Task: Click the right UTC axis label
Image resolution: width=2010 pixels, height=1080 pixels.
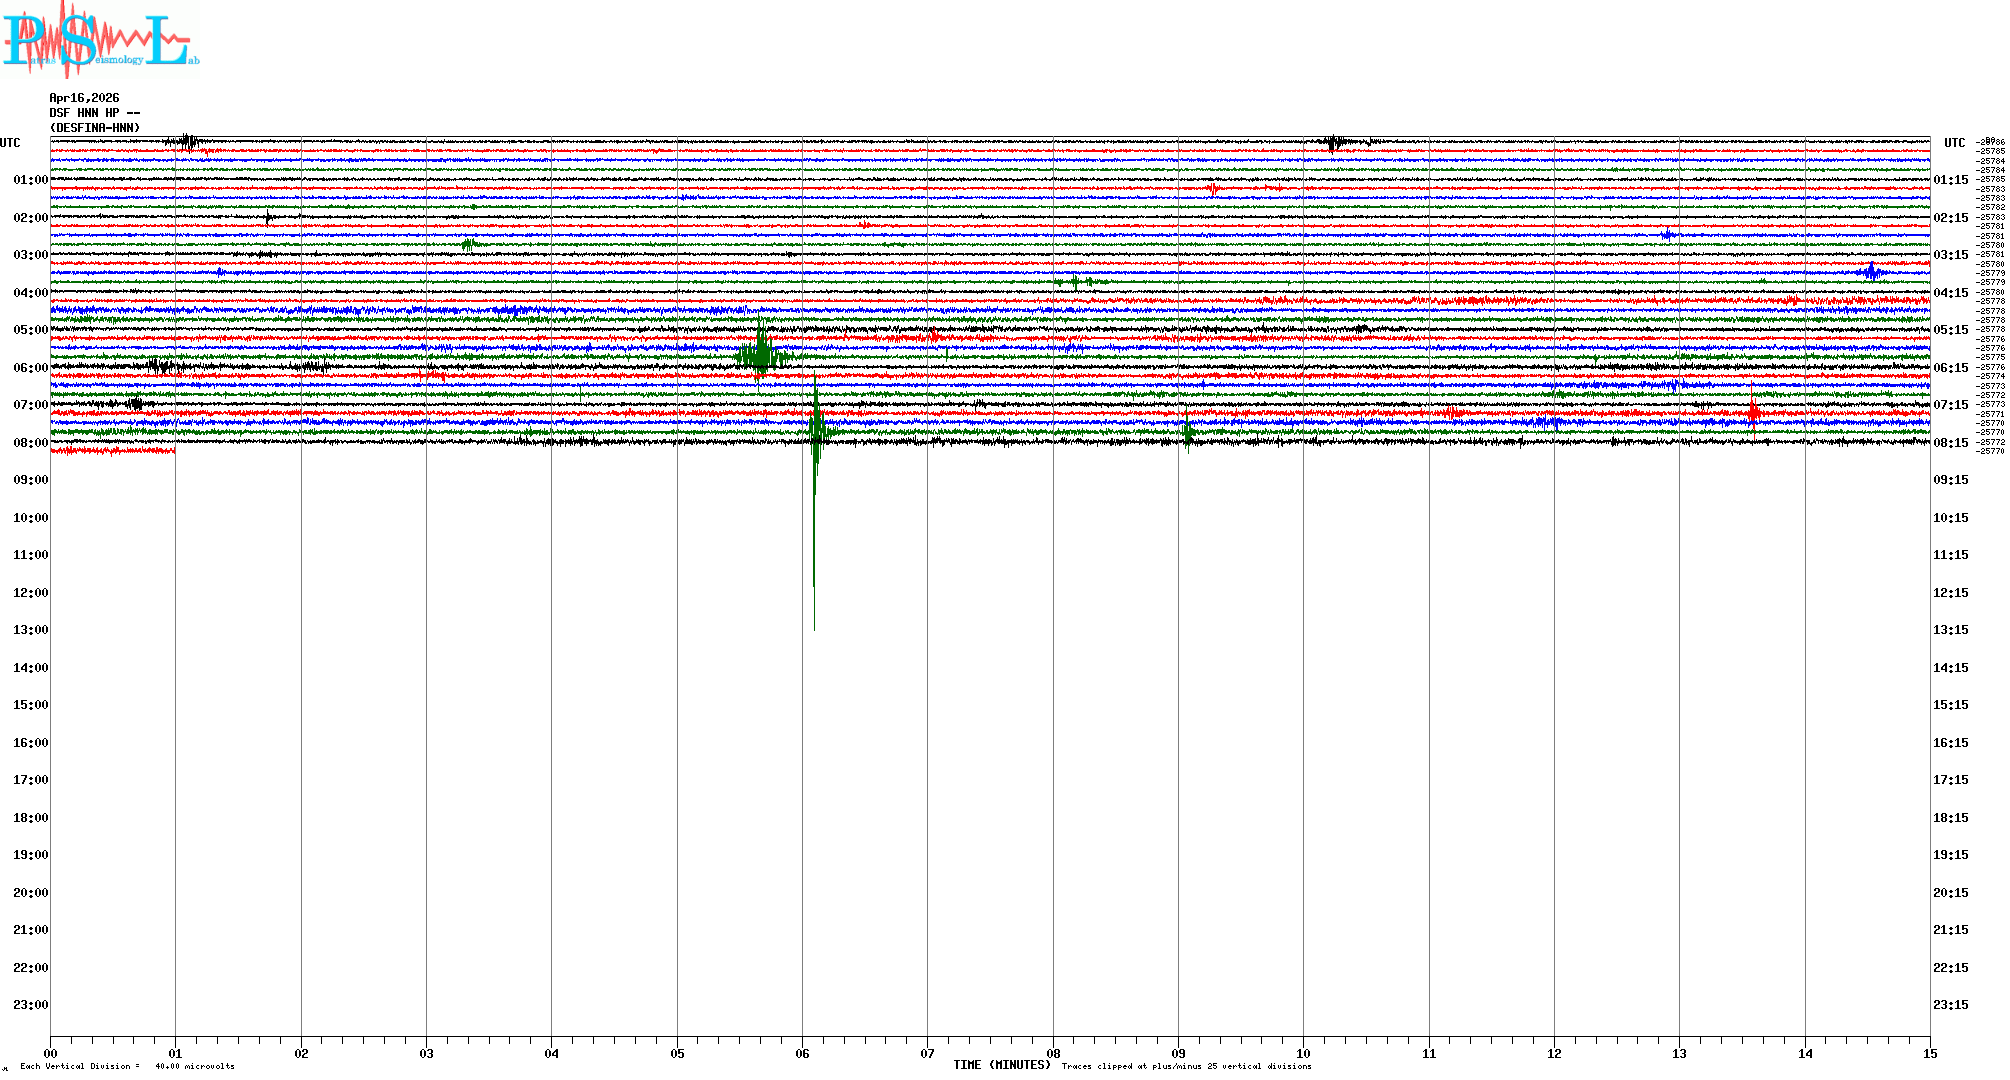Action: (1954, 143)
